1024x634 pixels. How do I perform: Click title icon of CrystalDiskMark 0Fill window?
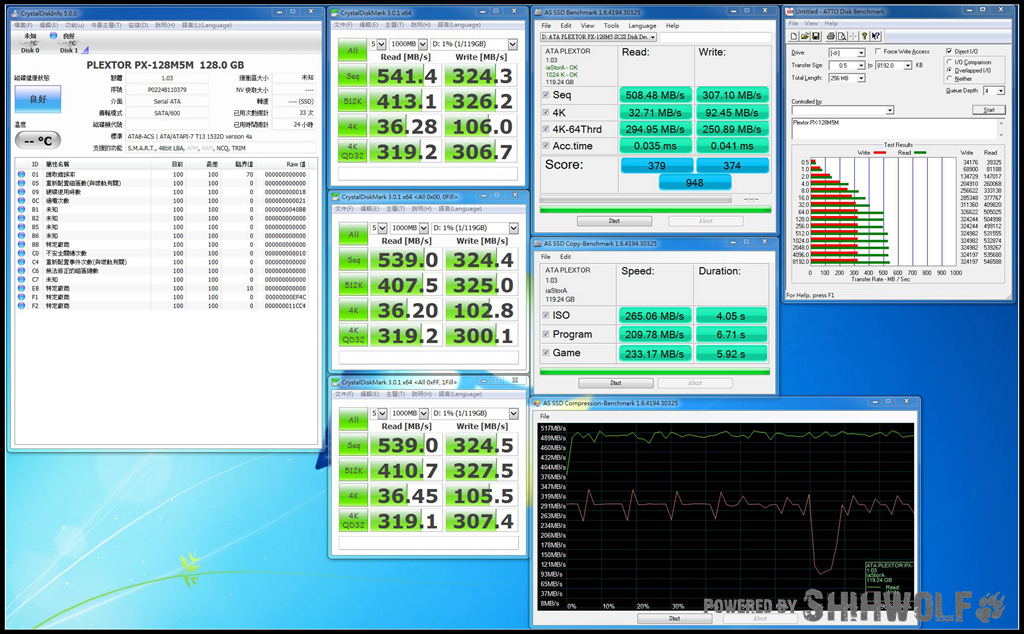pyautogui.click(x=336, y=197)
